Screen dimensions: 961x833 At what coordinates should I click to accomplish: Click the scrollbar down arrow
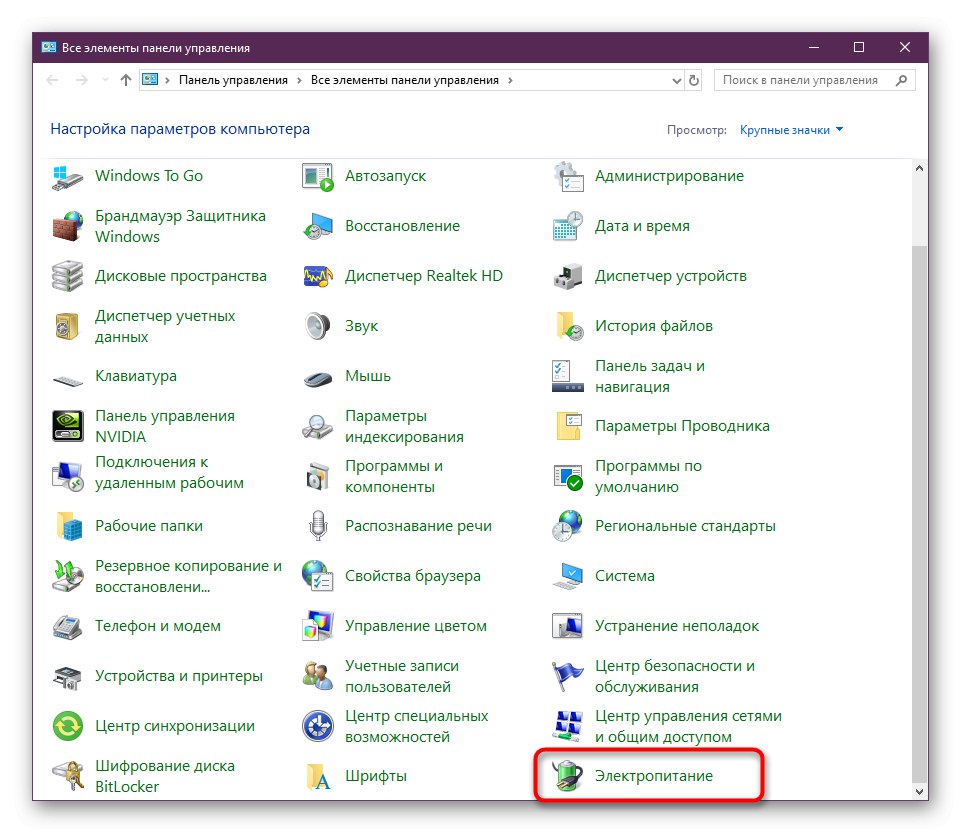919,792
